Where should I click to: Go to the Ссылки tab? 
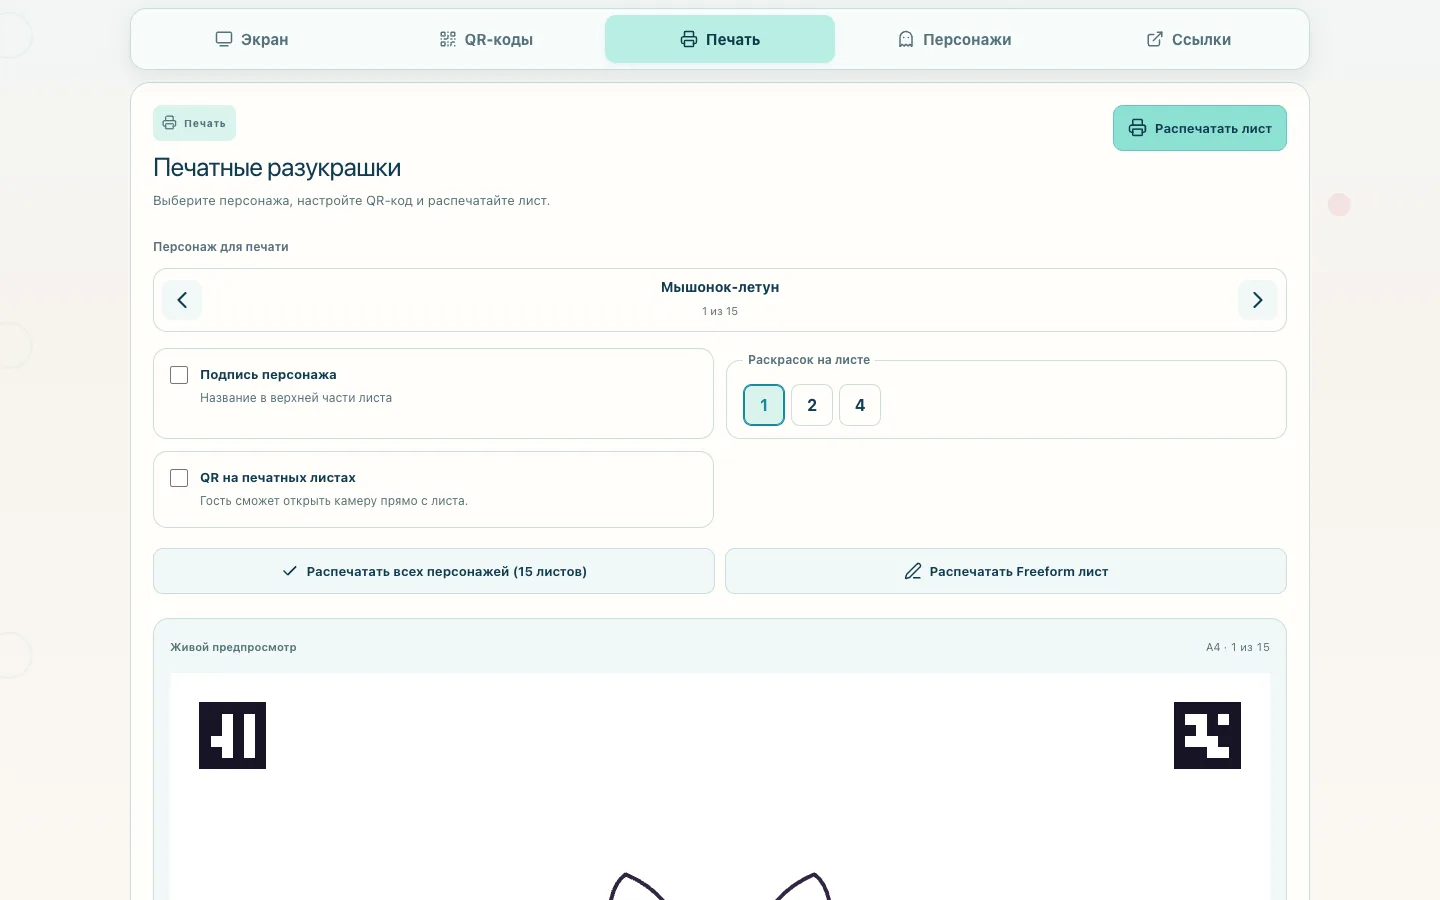tap(1188, 39)
